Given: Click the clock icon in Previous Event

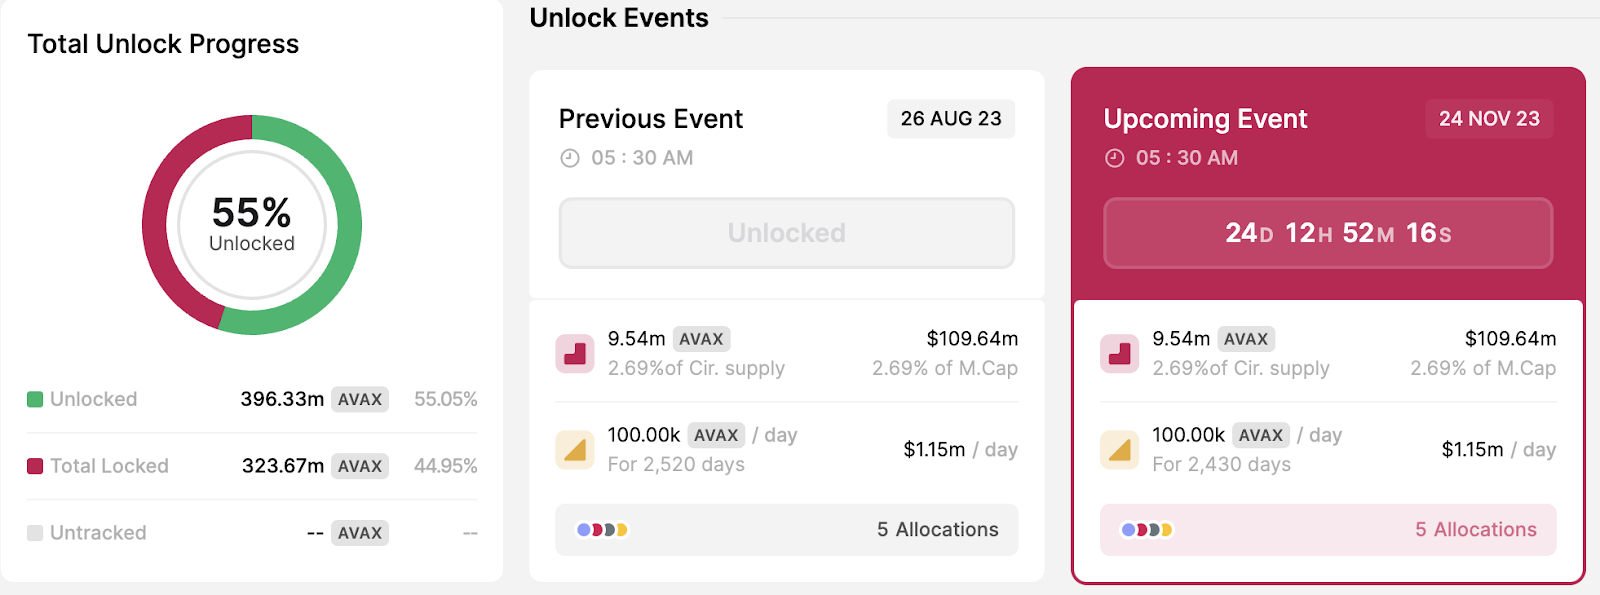Looking at the screenshot, I should coord(570,158).
